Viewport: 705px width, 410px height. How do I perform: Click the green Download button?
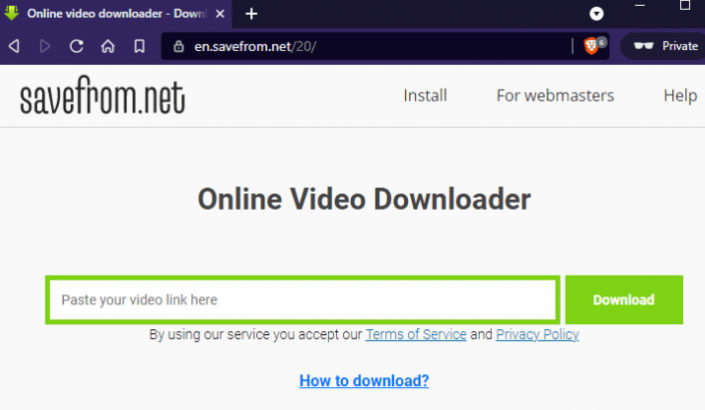click(624, 300)
